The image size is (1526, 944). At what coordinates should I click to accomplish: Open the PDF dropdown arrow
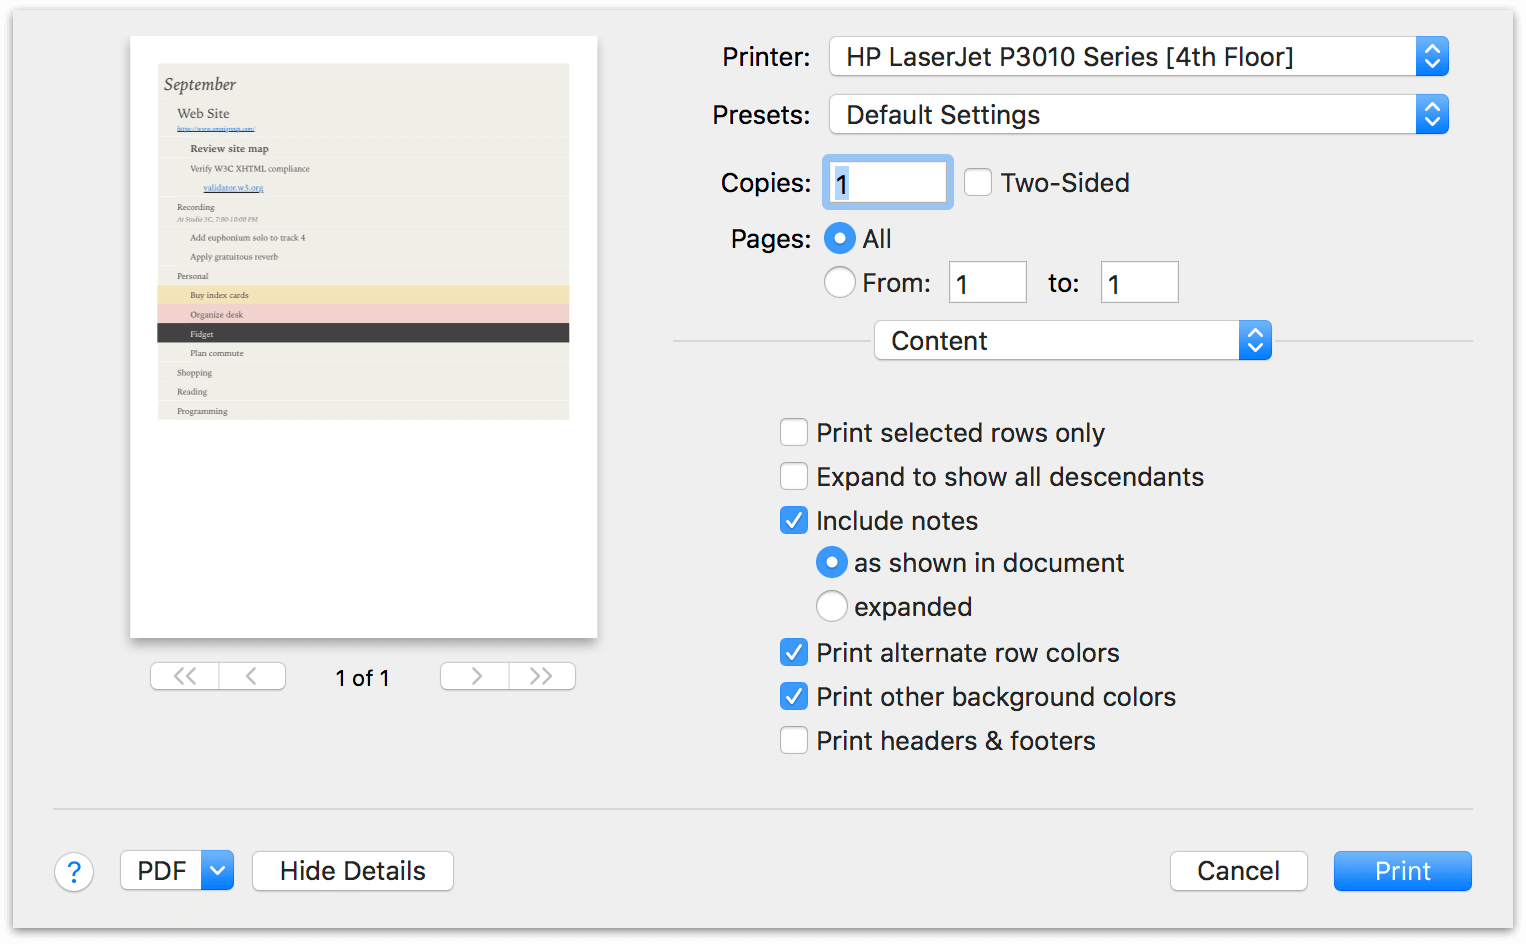click(217, 871)
